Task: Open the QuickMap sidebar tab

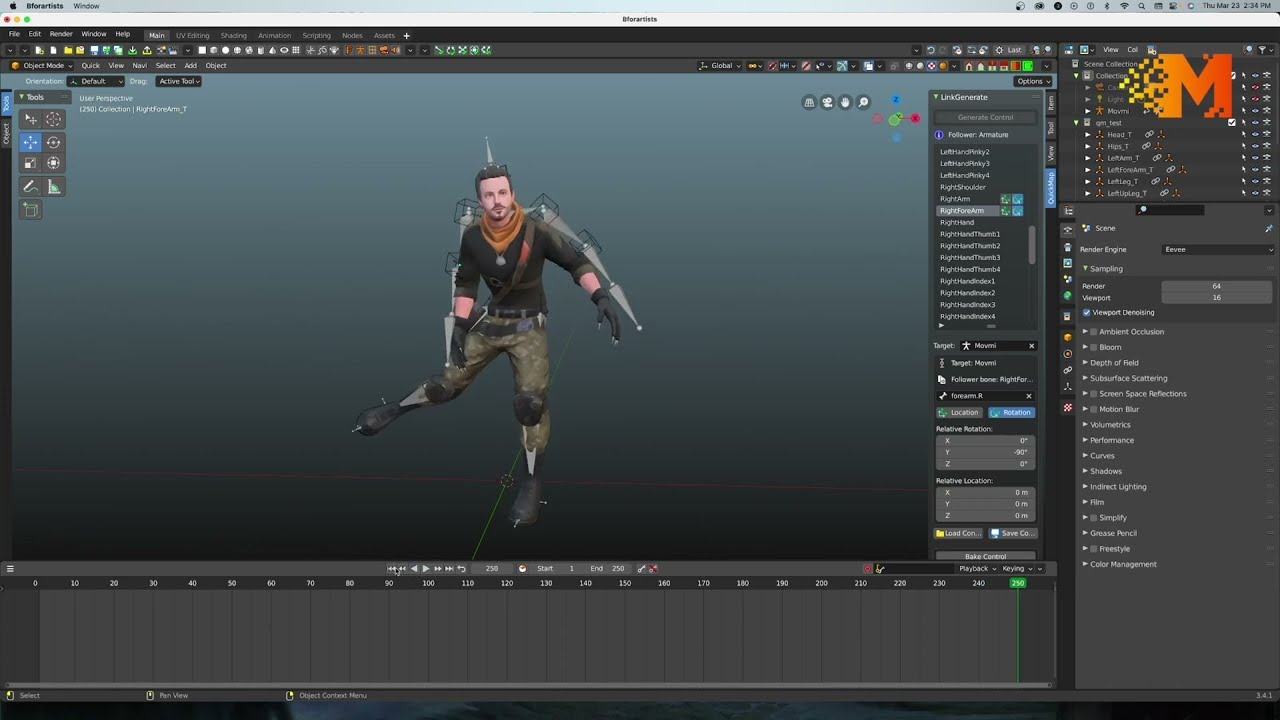Action: (1051, 187)
